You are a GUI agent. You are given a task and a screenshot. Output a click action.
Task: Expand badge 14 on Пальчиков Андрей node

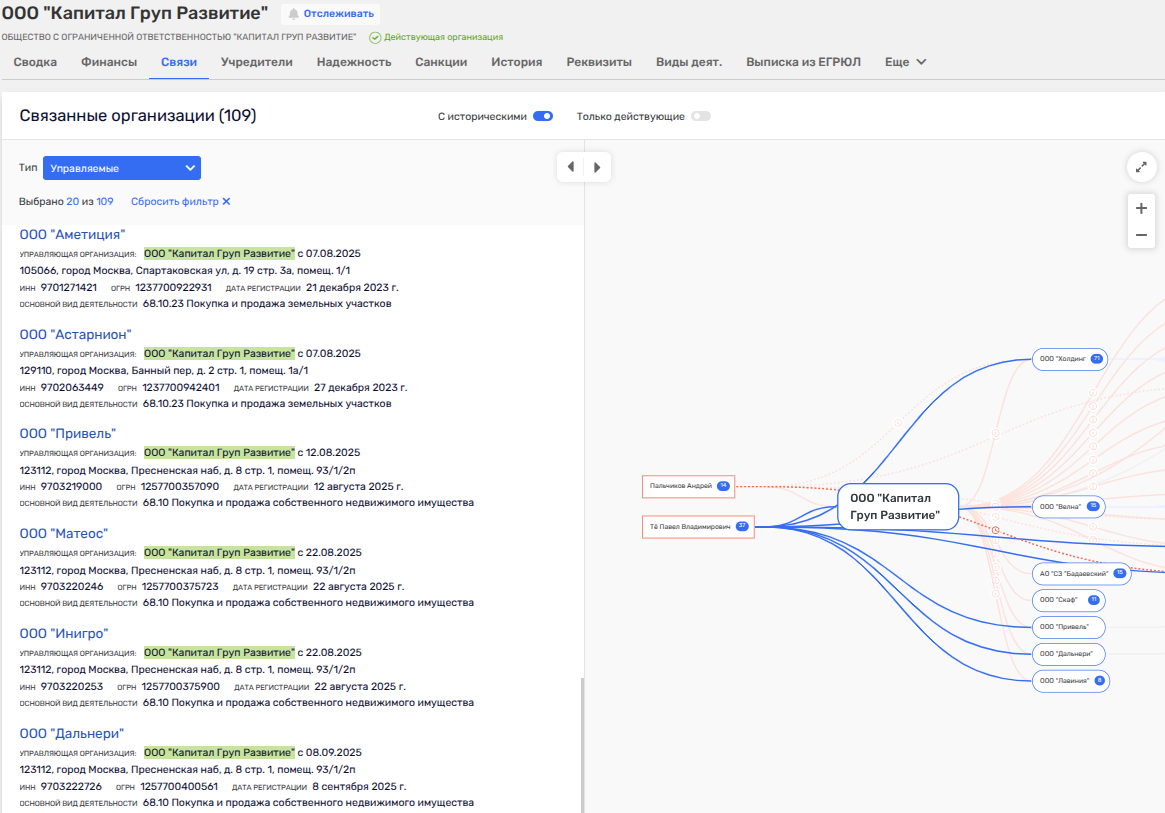click(723, 486)
